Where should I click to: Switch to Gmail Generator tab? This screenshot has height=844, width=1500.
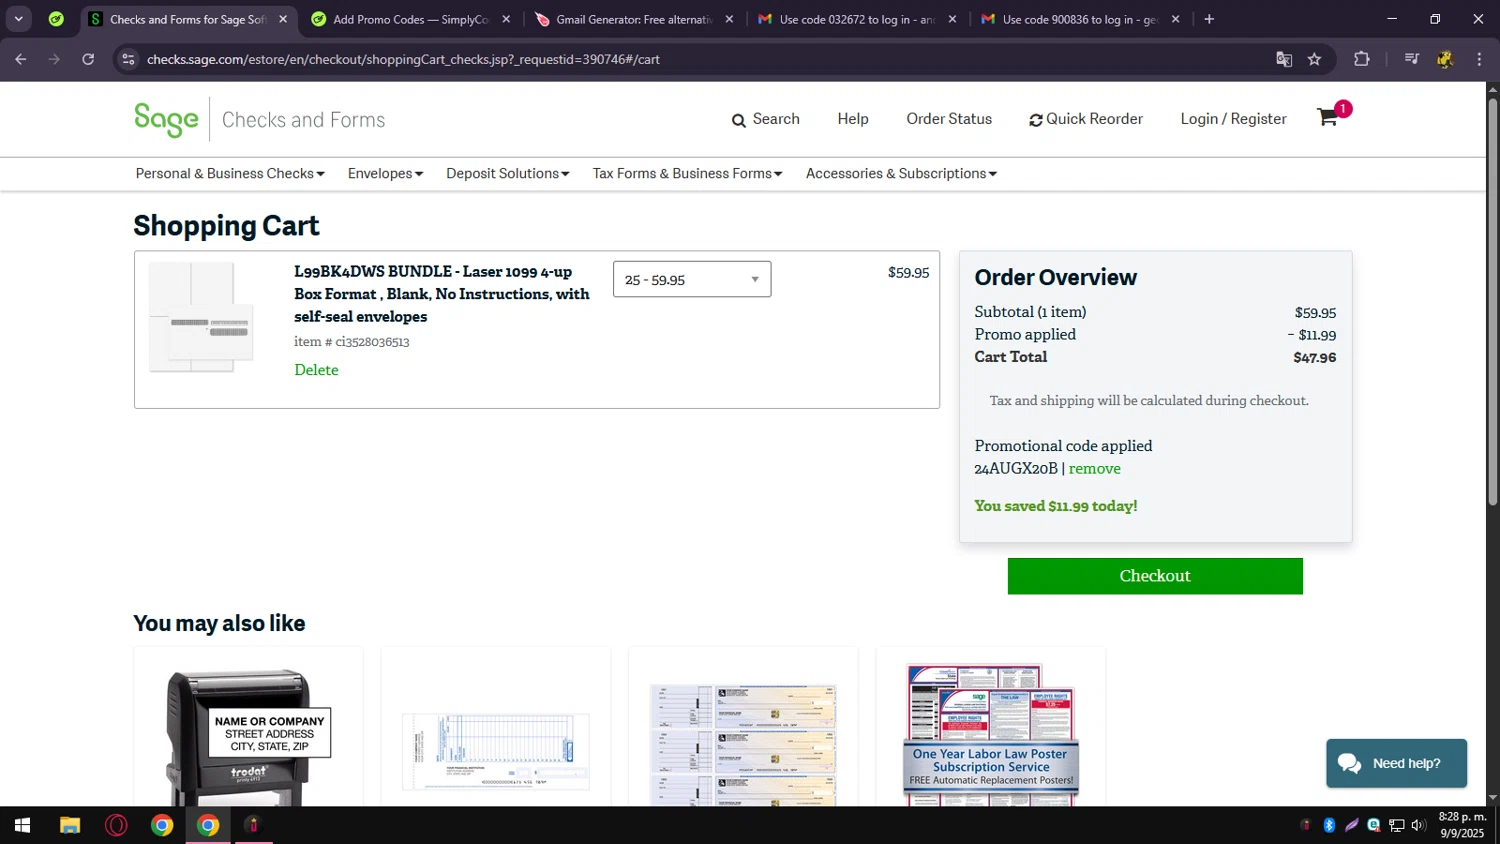tap(634, 19)
